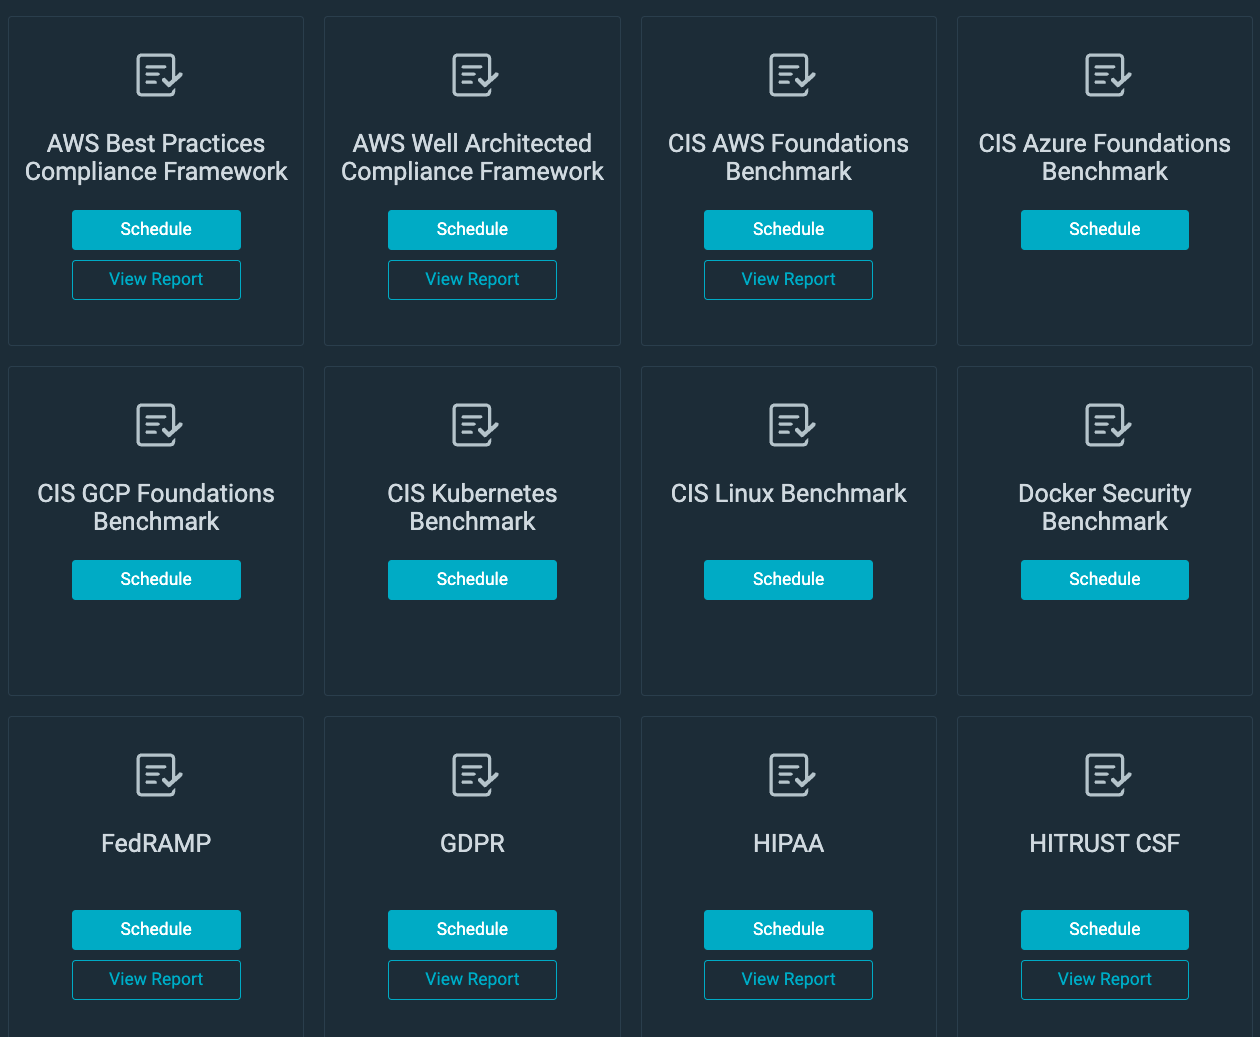Schedule the CIS Linux Benchmark

point(788,580)
